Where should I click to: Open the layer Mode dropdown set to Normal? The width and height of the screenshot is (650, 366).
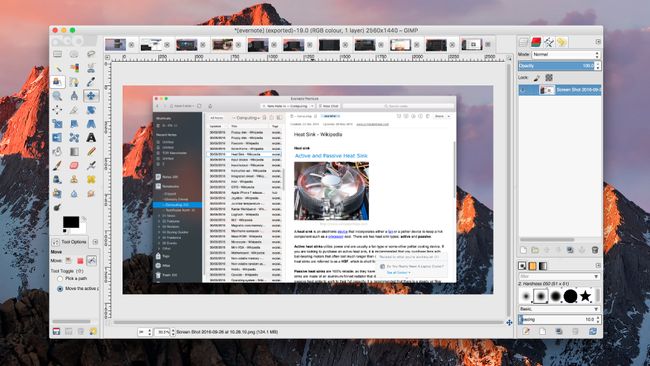coord(566,55)
